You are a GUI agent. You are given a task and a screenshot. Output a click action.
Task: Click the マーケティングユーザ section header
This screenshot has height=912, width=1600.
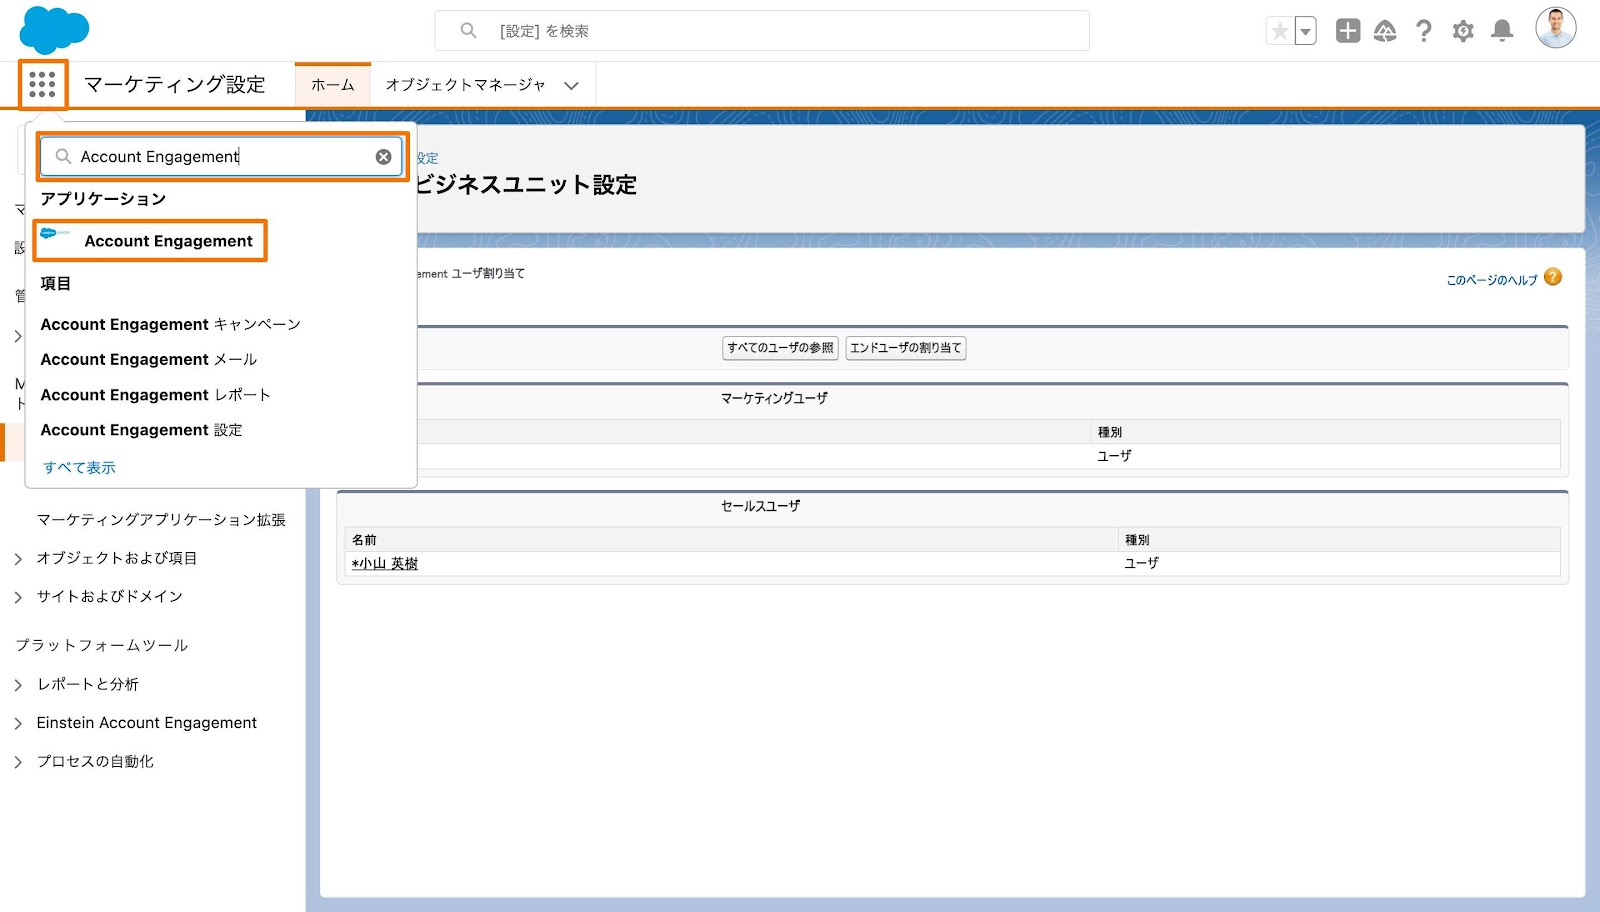click(x=774, y=398)
